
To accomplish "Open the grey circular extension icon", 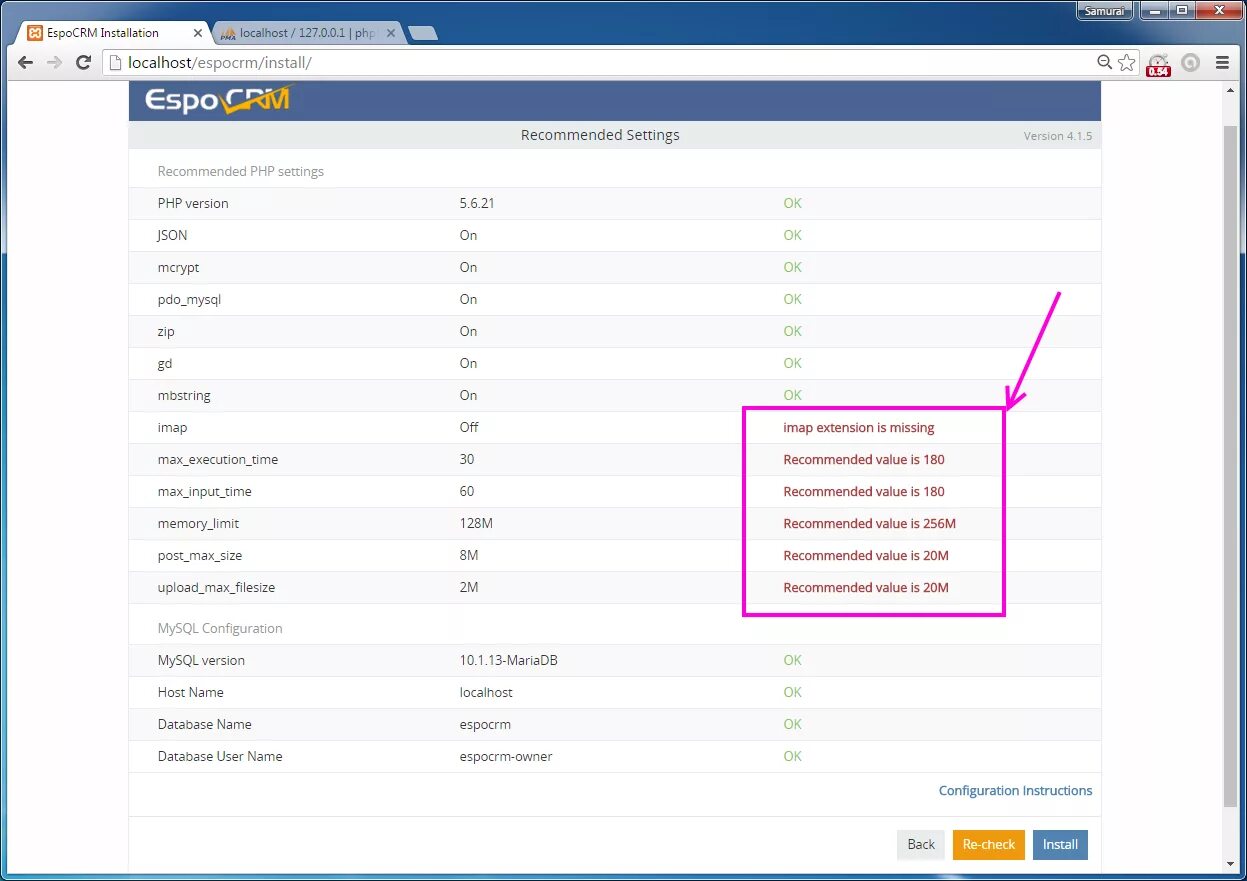I will 1190,62.
